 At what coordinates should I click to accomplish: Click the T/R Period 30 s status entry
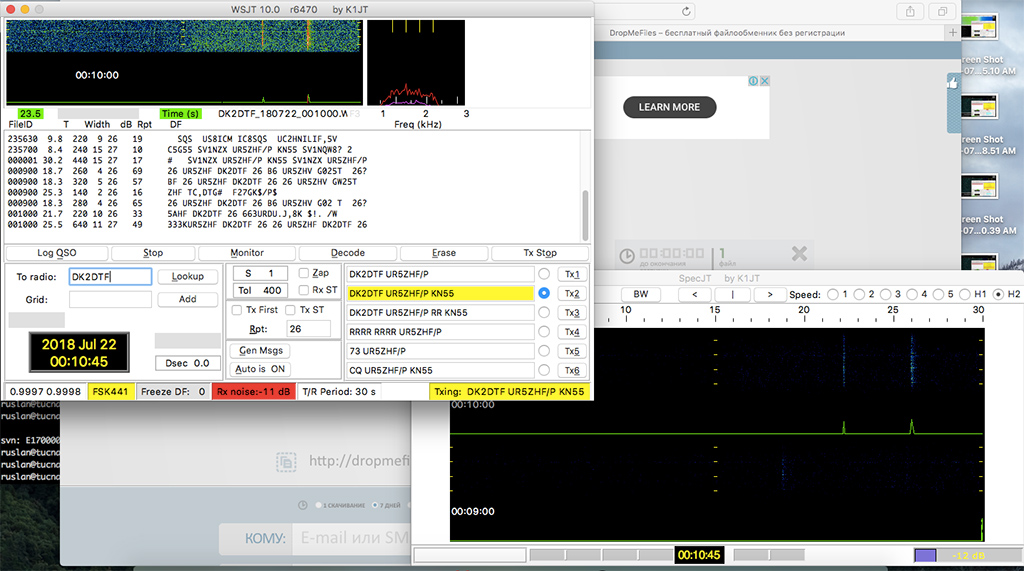pyautogui.click(x=339, y=391)
